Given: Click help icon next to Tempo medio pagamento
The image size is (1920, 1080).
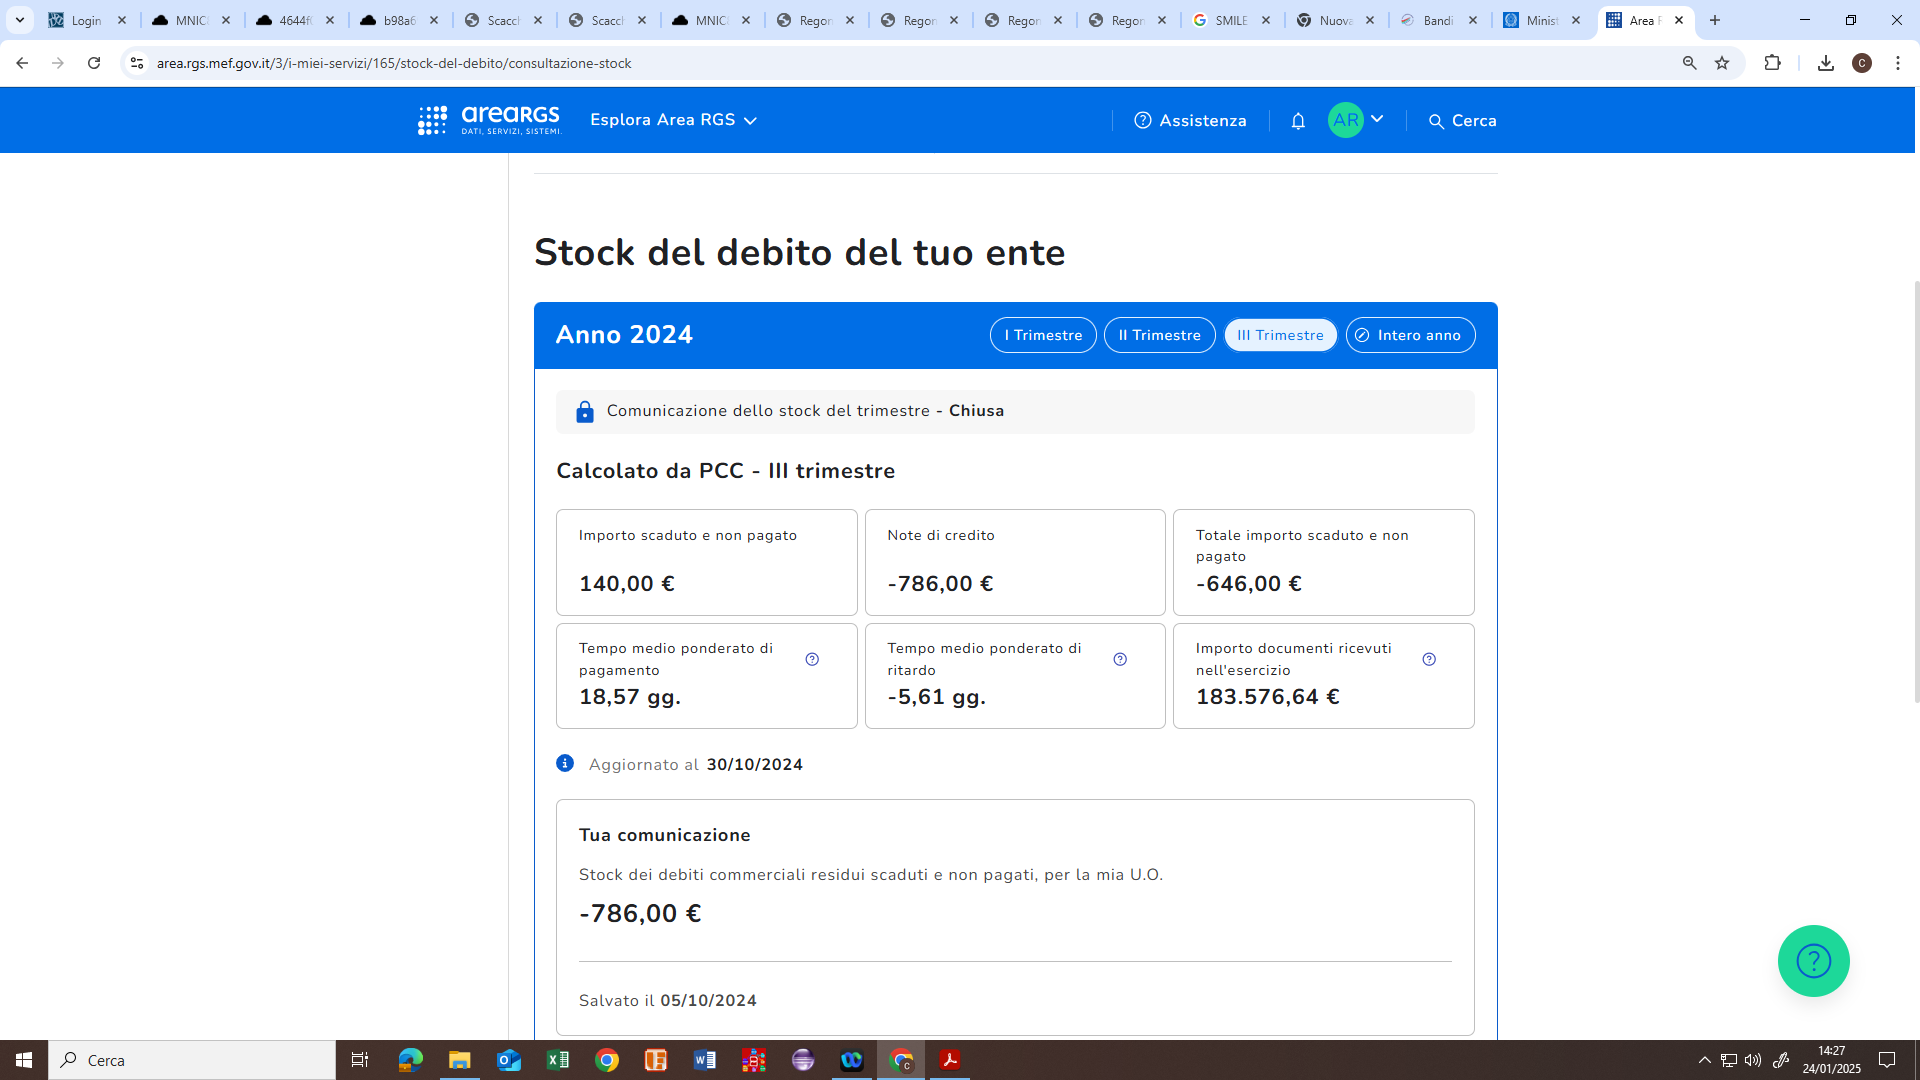Looking at the screenshot, I should (x=812, y=659).
